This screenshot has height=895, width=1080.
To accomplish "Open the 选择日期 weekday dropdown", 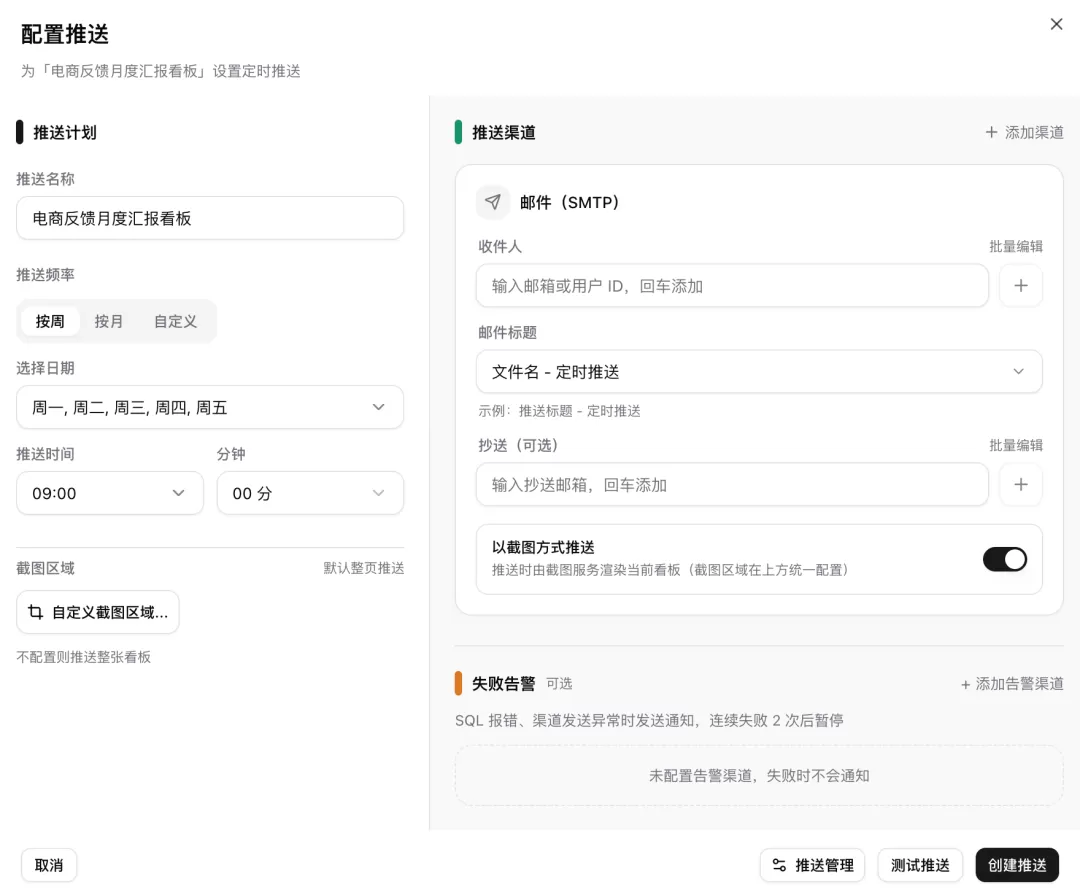I will click(x=210, y=407).
